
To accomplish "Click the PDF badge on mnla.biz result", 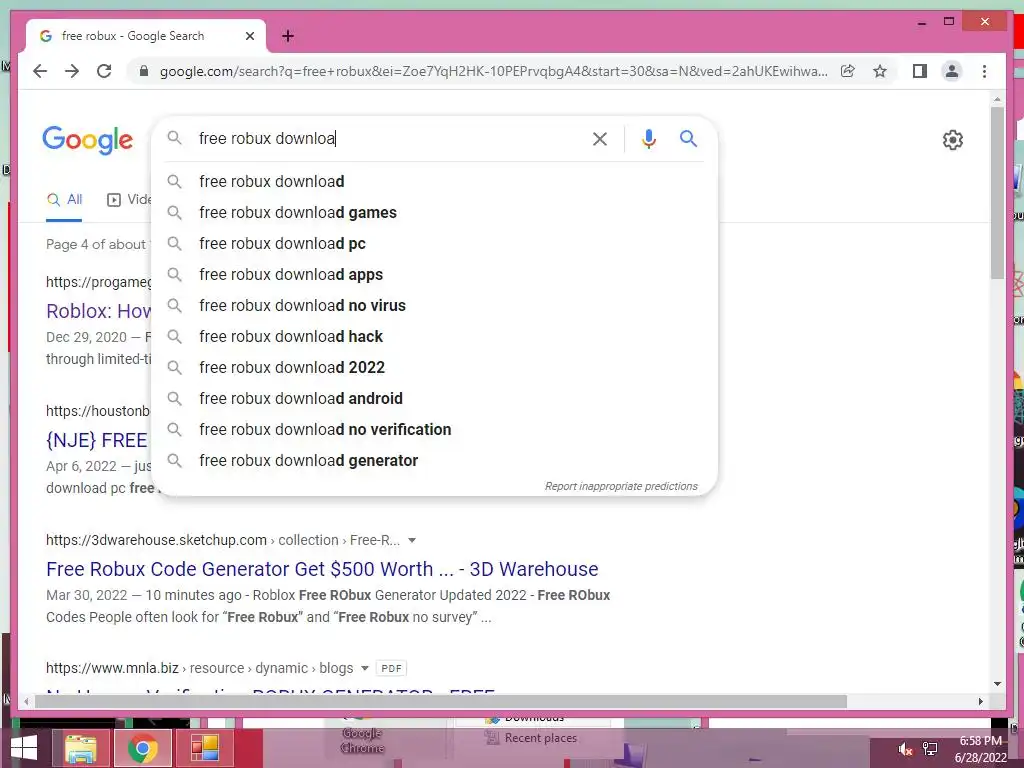I will tap(391, 668).
